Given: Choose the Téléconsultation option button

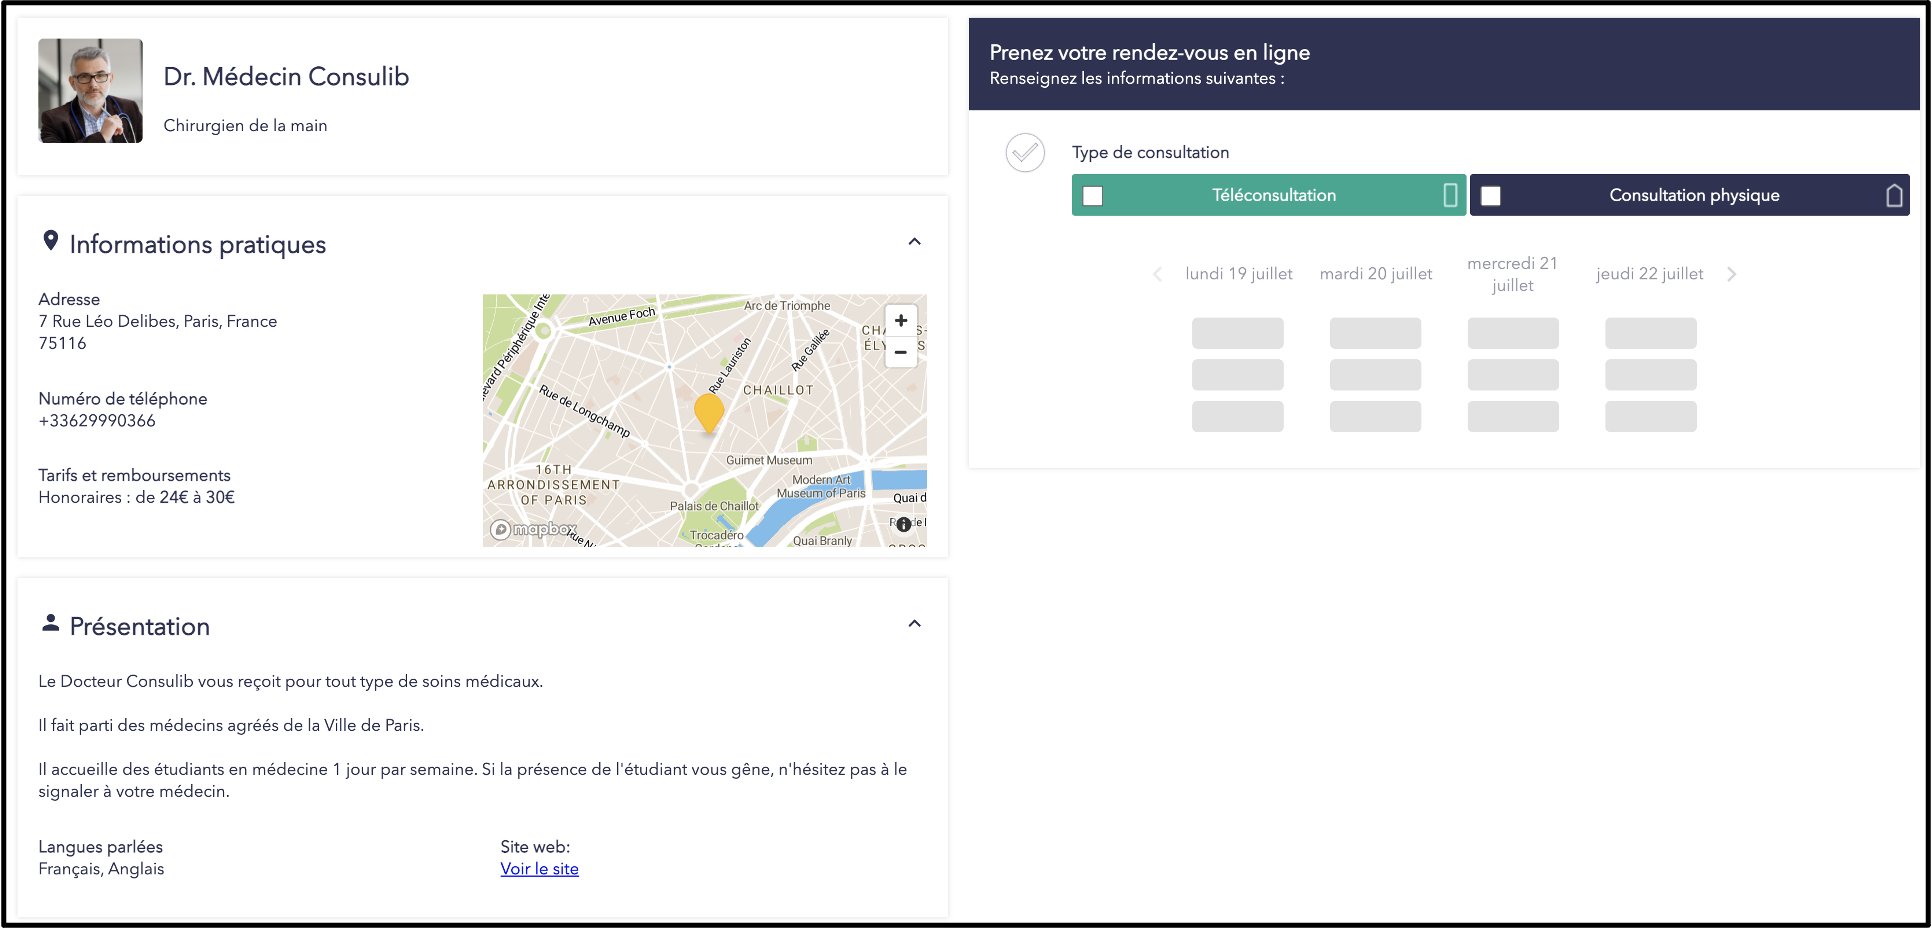Looking at the screenshot, I should 1273,195.
